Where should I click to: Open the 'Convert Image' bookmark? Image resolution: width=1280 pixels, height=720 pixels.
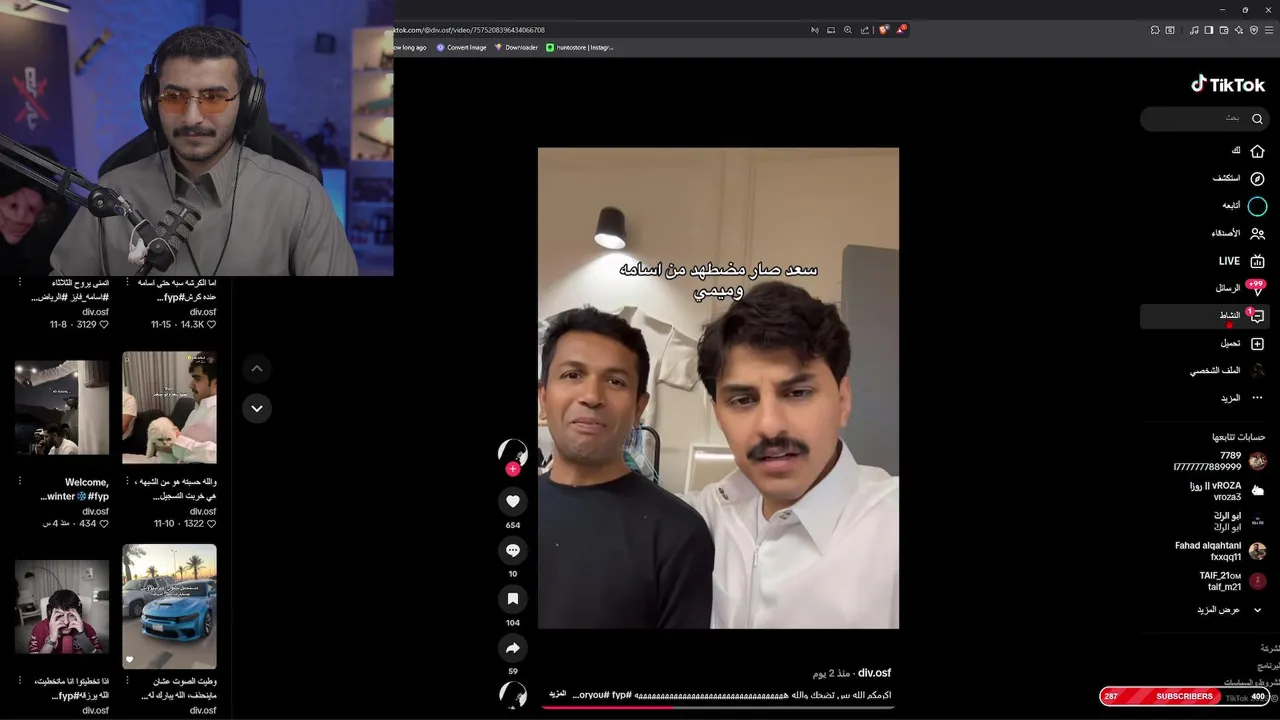(x=461, y=47)
